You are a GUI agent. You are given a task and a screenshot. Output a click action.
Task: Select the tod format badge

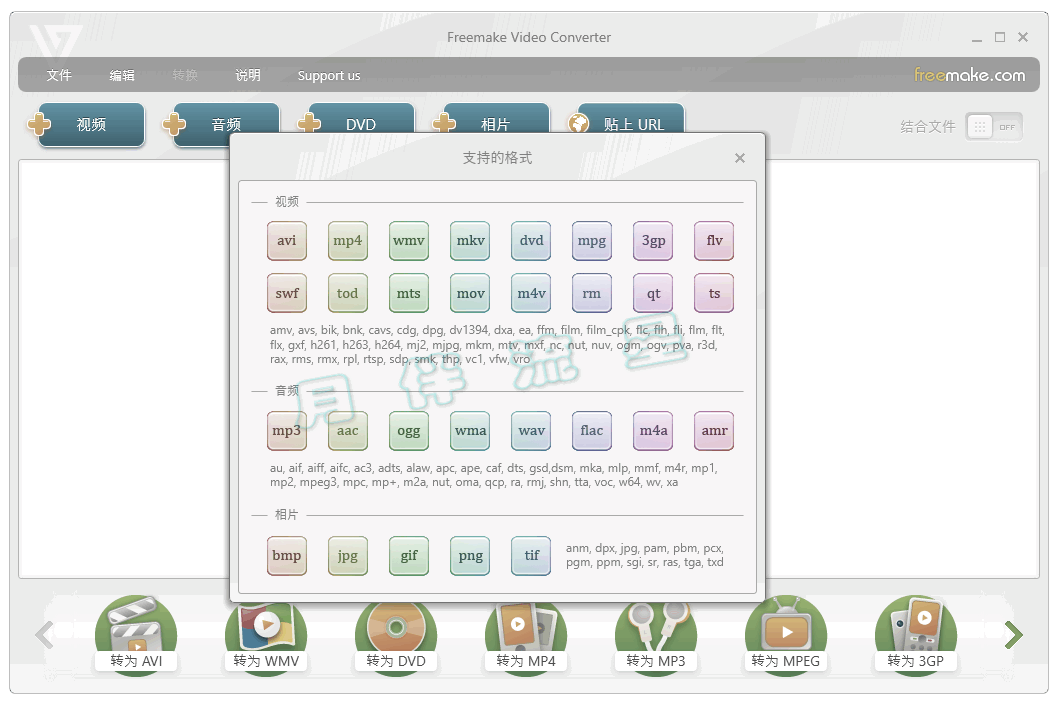tap(347, 293)
